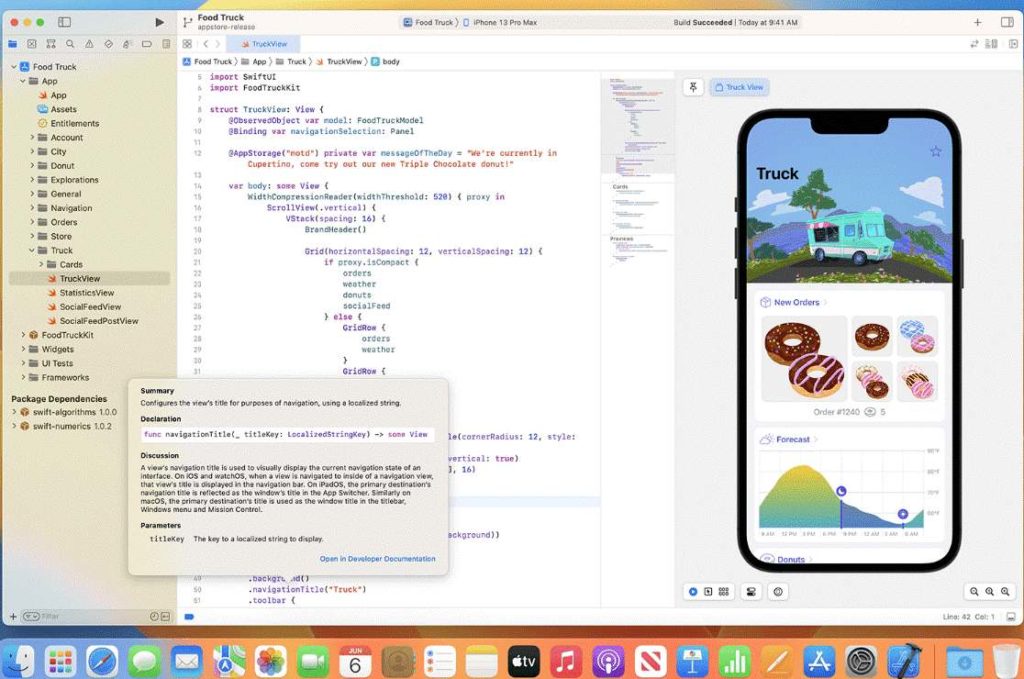Pin the preview with the pin button
The width and height of the screenshot is (1024, 679).
tap(693, 87)
